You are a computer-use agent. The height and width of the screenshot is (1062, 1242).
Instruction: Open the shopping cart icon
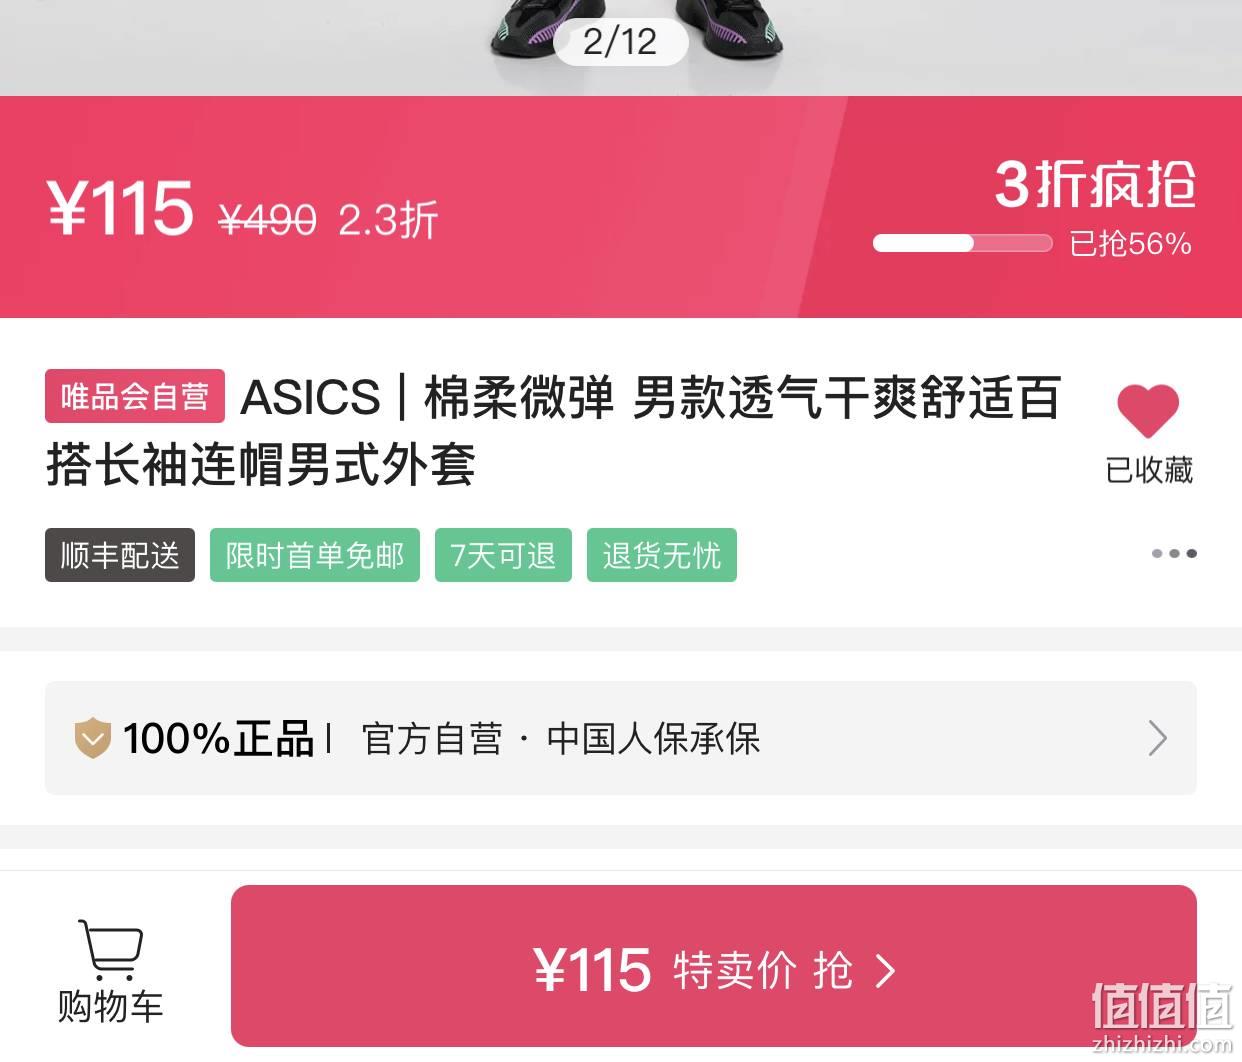click(x=110, y=951)
